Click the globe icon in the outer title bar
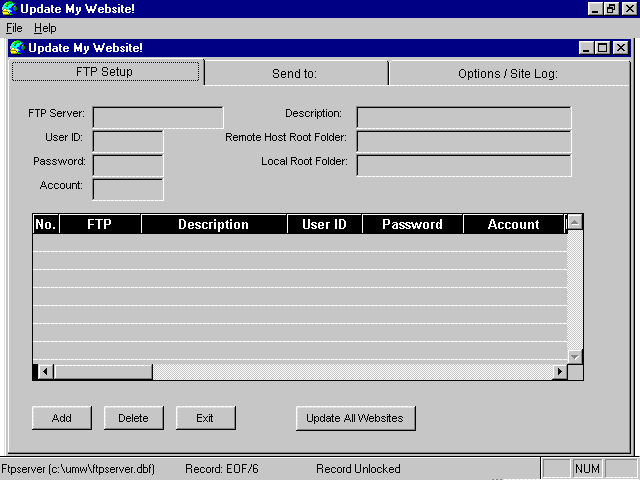 coord(9,9)
